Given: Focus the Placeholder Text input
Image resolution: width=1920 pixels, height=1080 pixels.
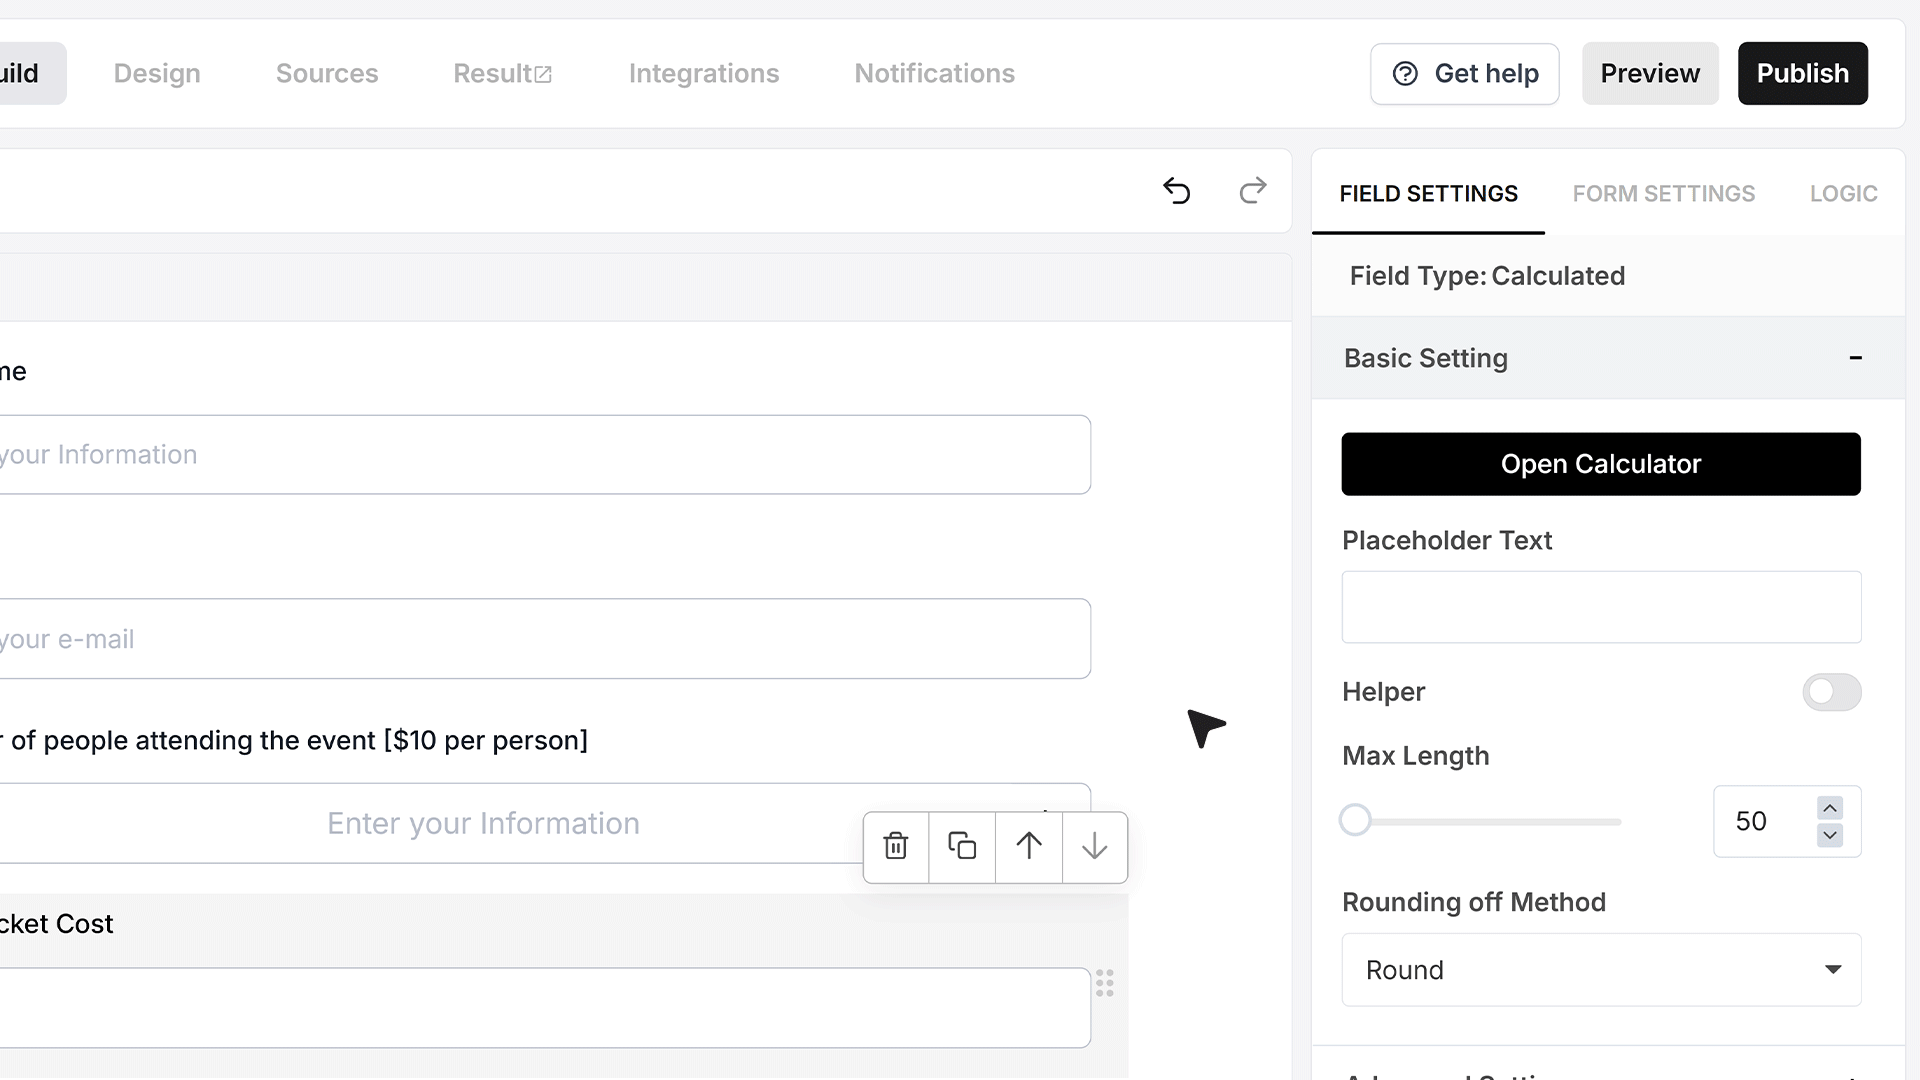Looking at the screenshot, I should pyautogui.click(x=1601, y=607).
